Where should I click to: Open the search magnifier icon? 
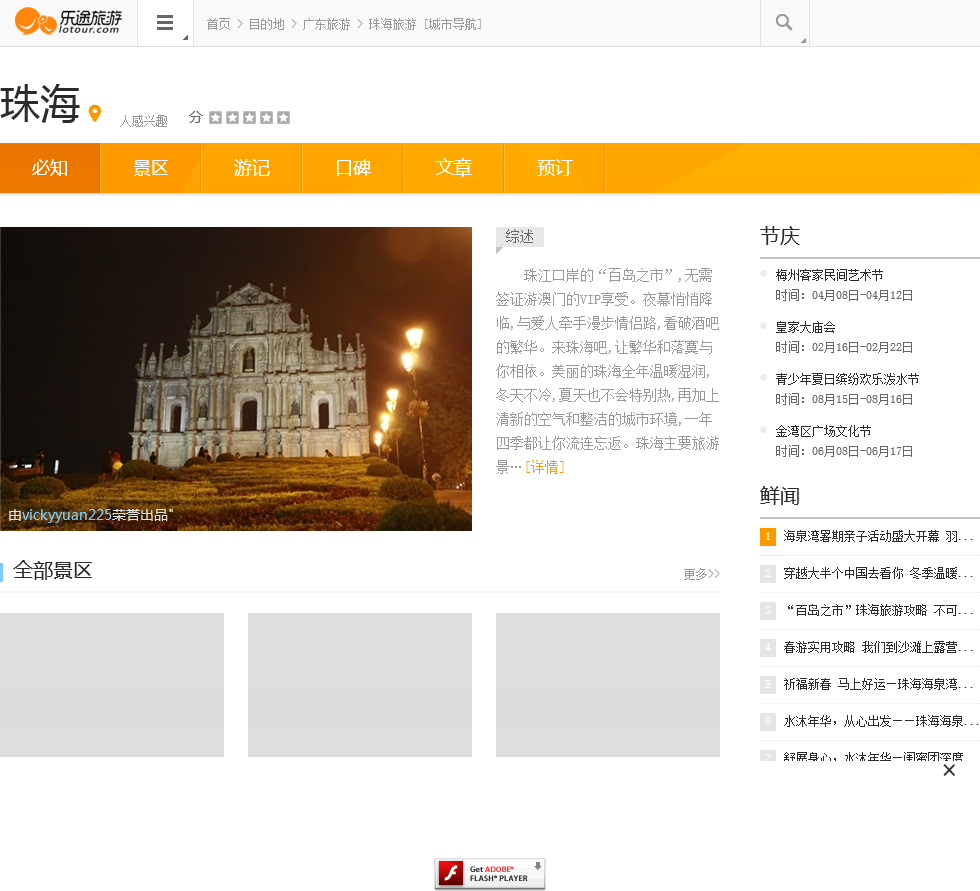pos(784,22)
